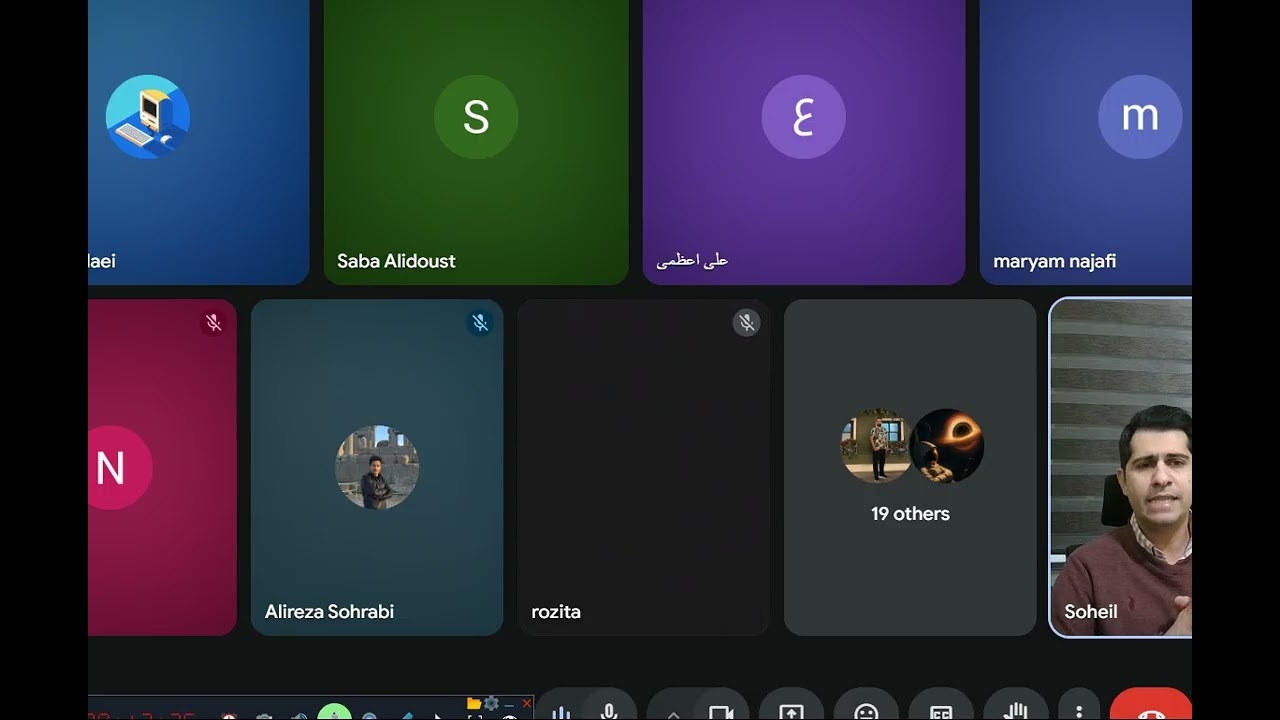Image resolution: width=1280 pixels, height=720 pixels.
Task: Select Soheil's live video tile
Action: tap(1120, 467)
